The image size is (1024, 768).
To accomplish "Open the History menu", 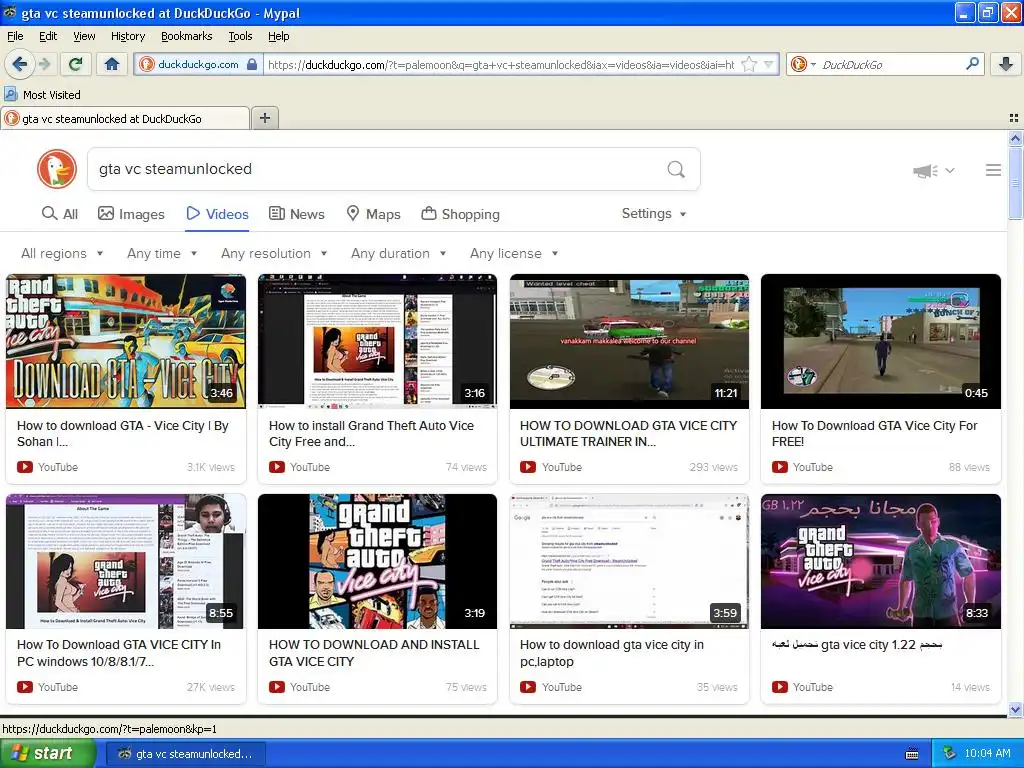I will (x=127, y=36).
